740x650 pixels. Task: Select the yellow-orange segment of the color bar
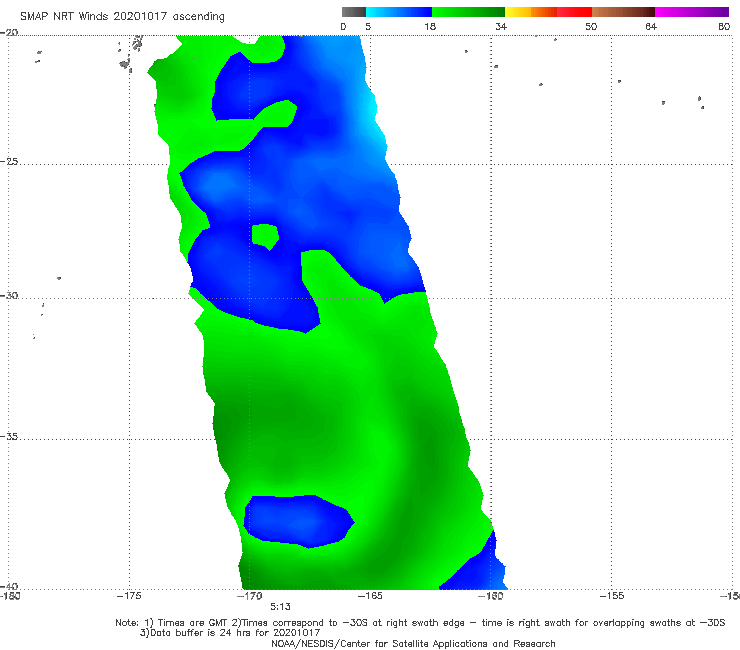pyautogui.click(x=530, y=12)
